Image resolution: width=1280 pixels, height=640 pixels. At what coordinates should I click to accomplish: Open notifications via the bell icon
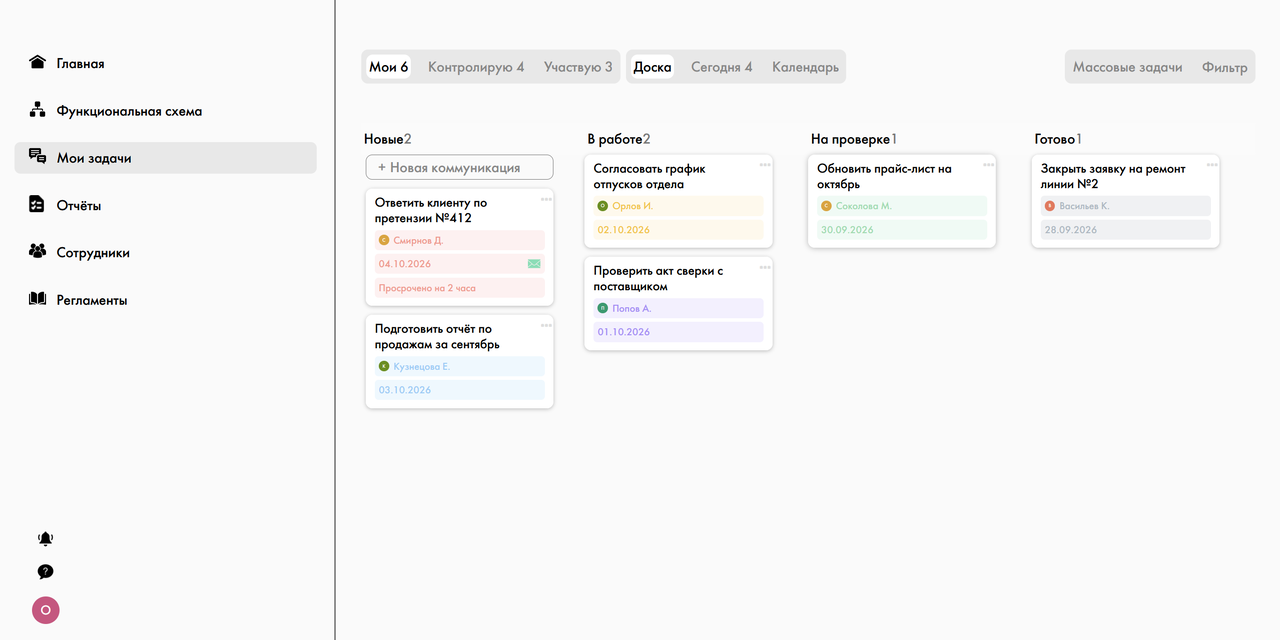click(x=45, y=539)
